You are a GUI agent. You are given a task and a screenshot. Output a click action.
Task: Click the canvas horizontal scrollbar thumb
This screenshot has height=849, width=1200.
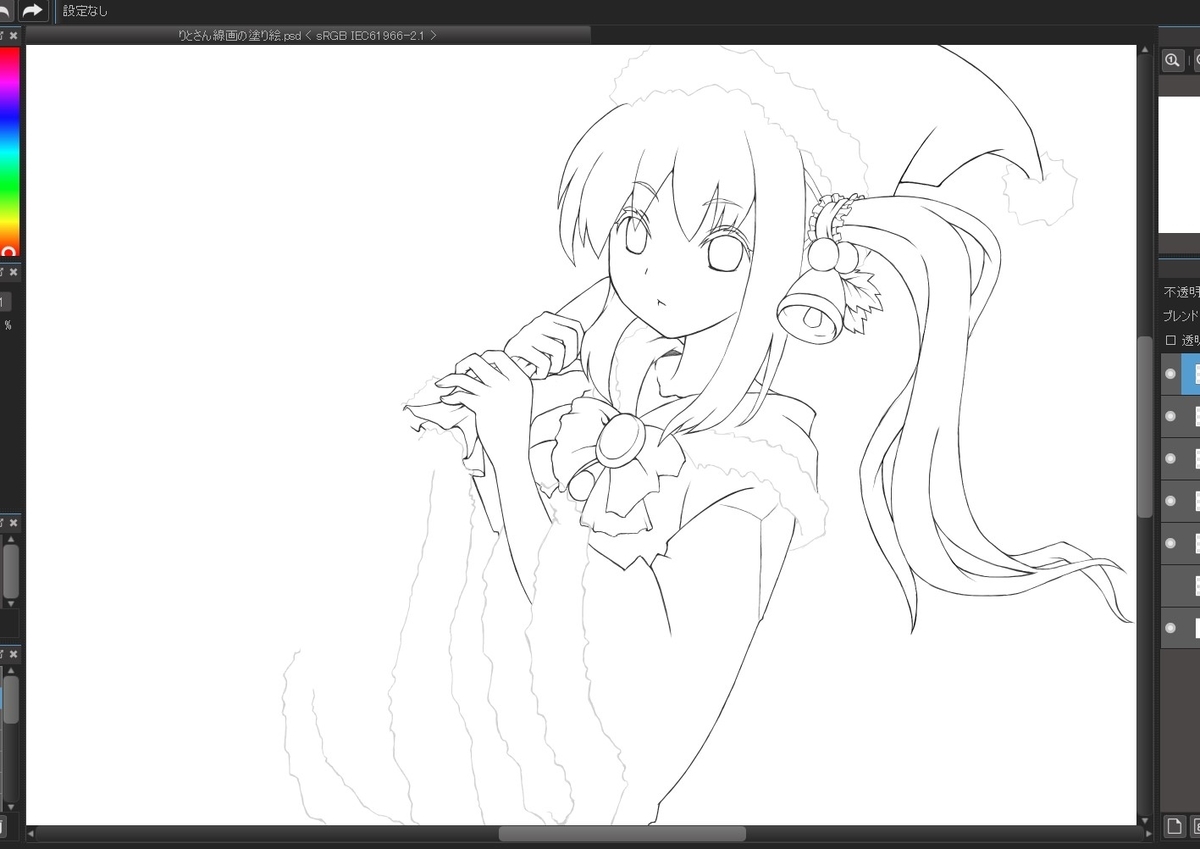pyautogui.click(x=622, y=833)
